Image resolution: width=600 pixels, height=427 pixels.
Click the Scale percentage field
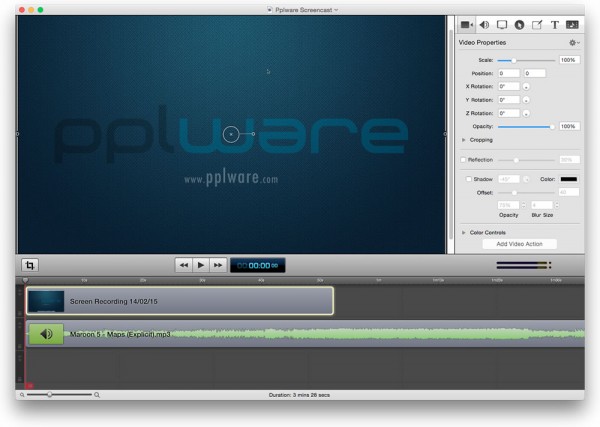click(x=569, y=60)
